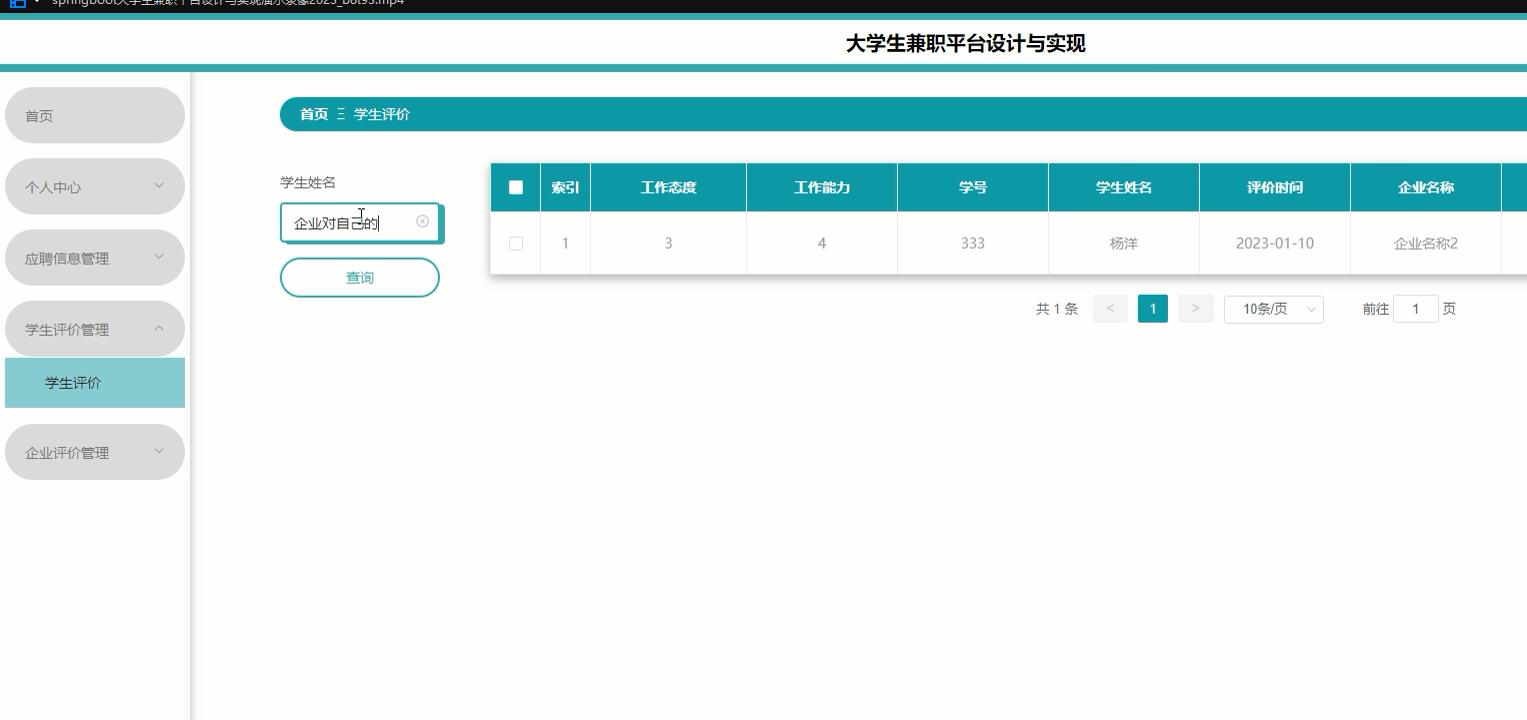This screenshot has width=1527, height=720.
Task: Click the 企业名称2 cell in the table
Action: pyautogui.click(x=1425, y=243)
